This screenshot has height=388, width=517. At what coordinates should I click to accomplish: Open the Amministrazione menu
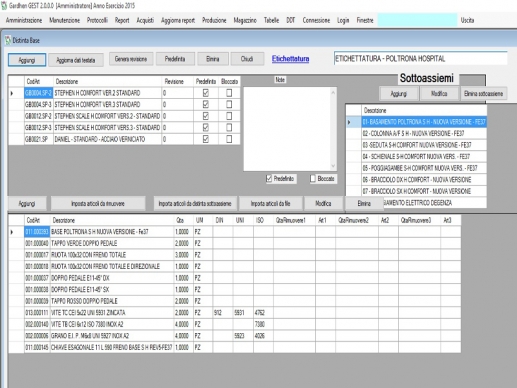tap(24, 20)
